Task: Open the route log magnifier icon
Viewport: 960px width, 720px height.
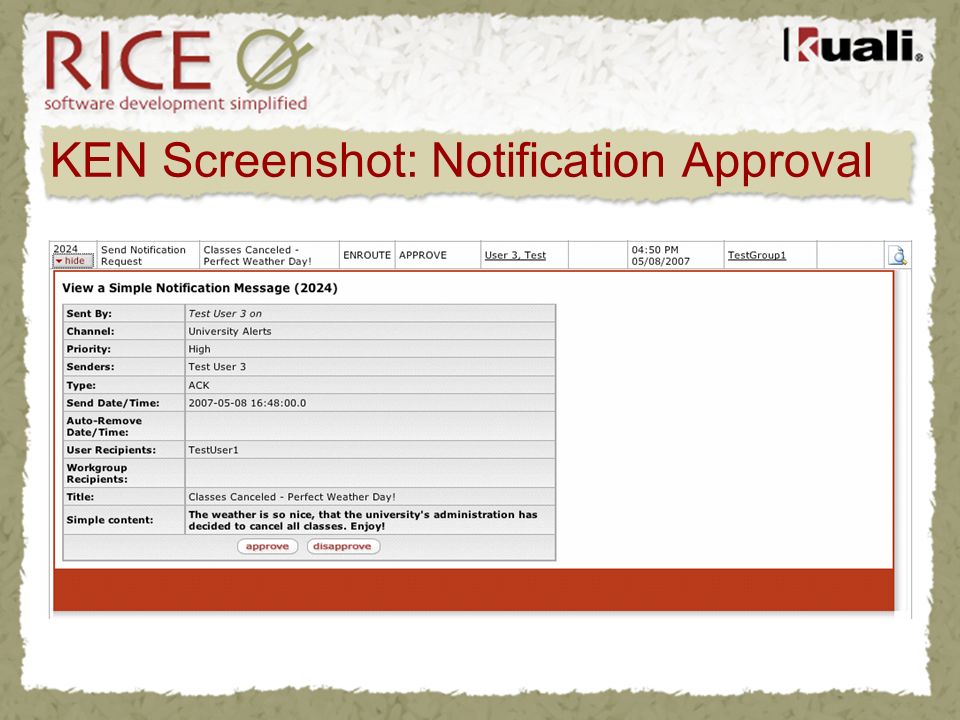Action: (897, 255)
